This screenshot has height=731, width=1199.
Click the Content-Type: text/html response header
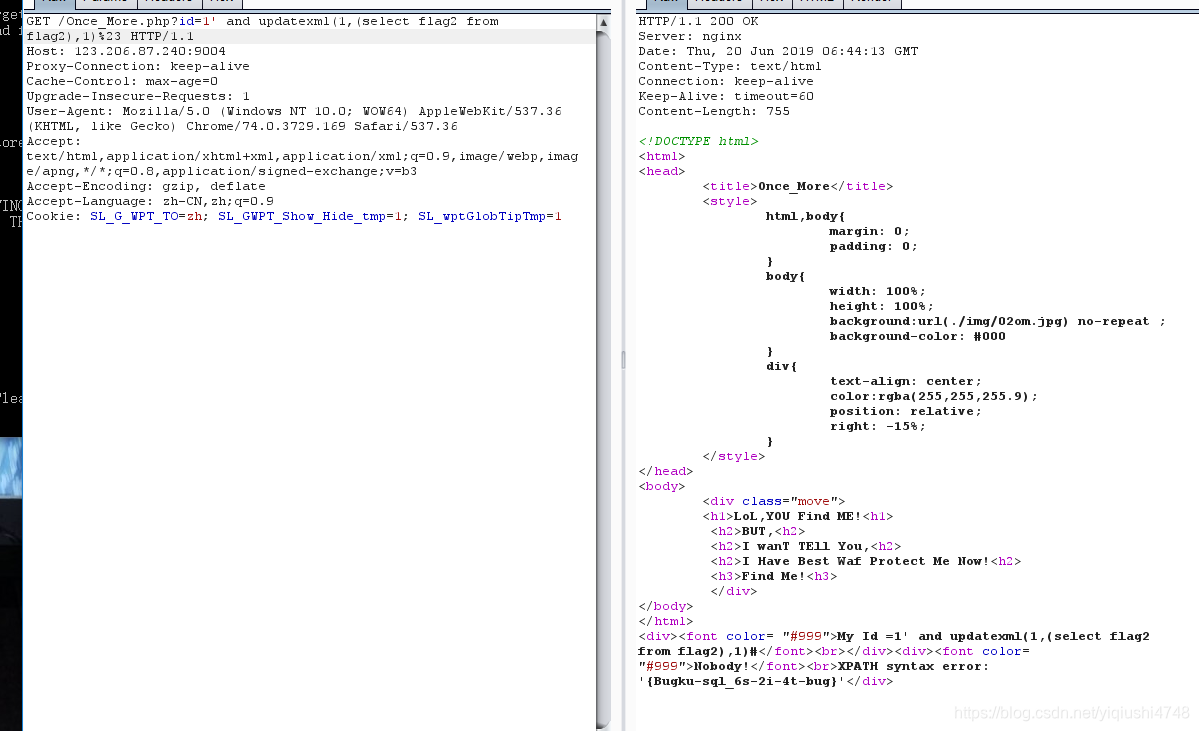(x=729, y=67)
